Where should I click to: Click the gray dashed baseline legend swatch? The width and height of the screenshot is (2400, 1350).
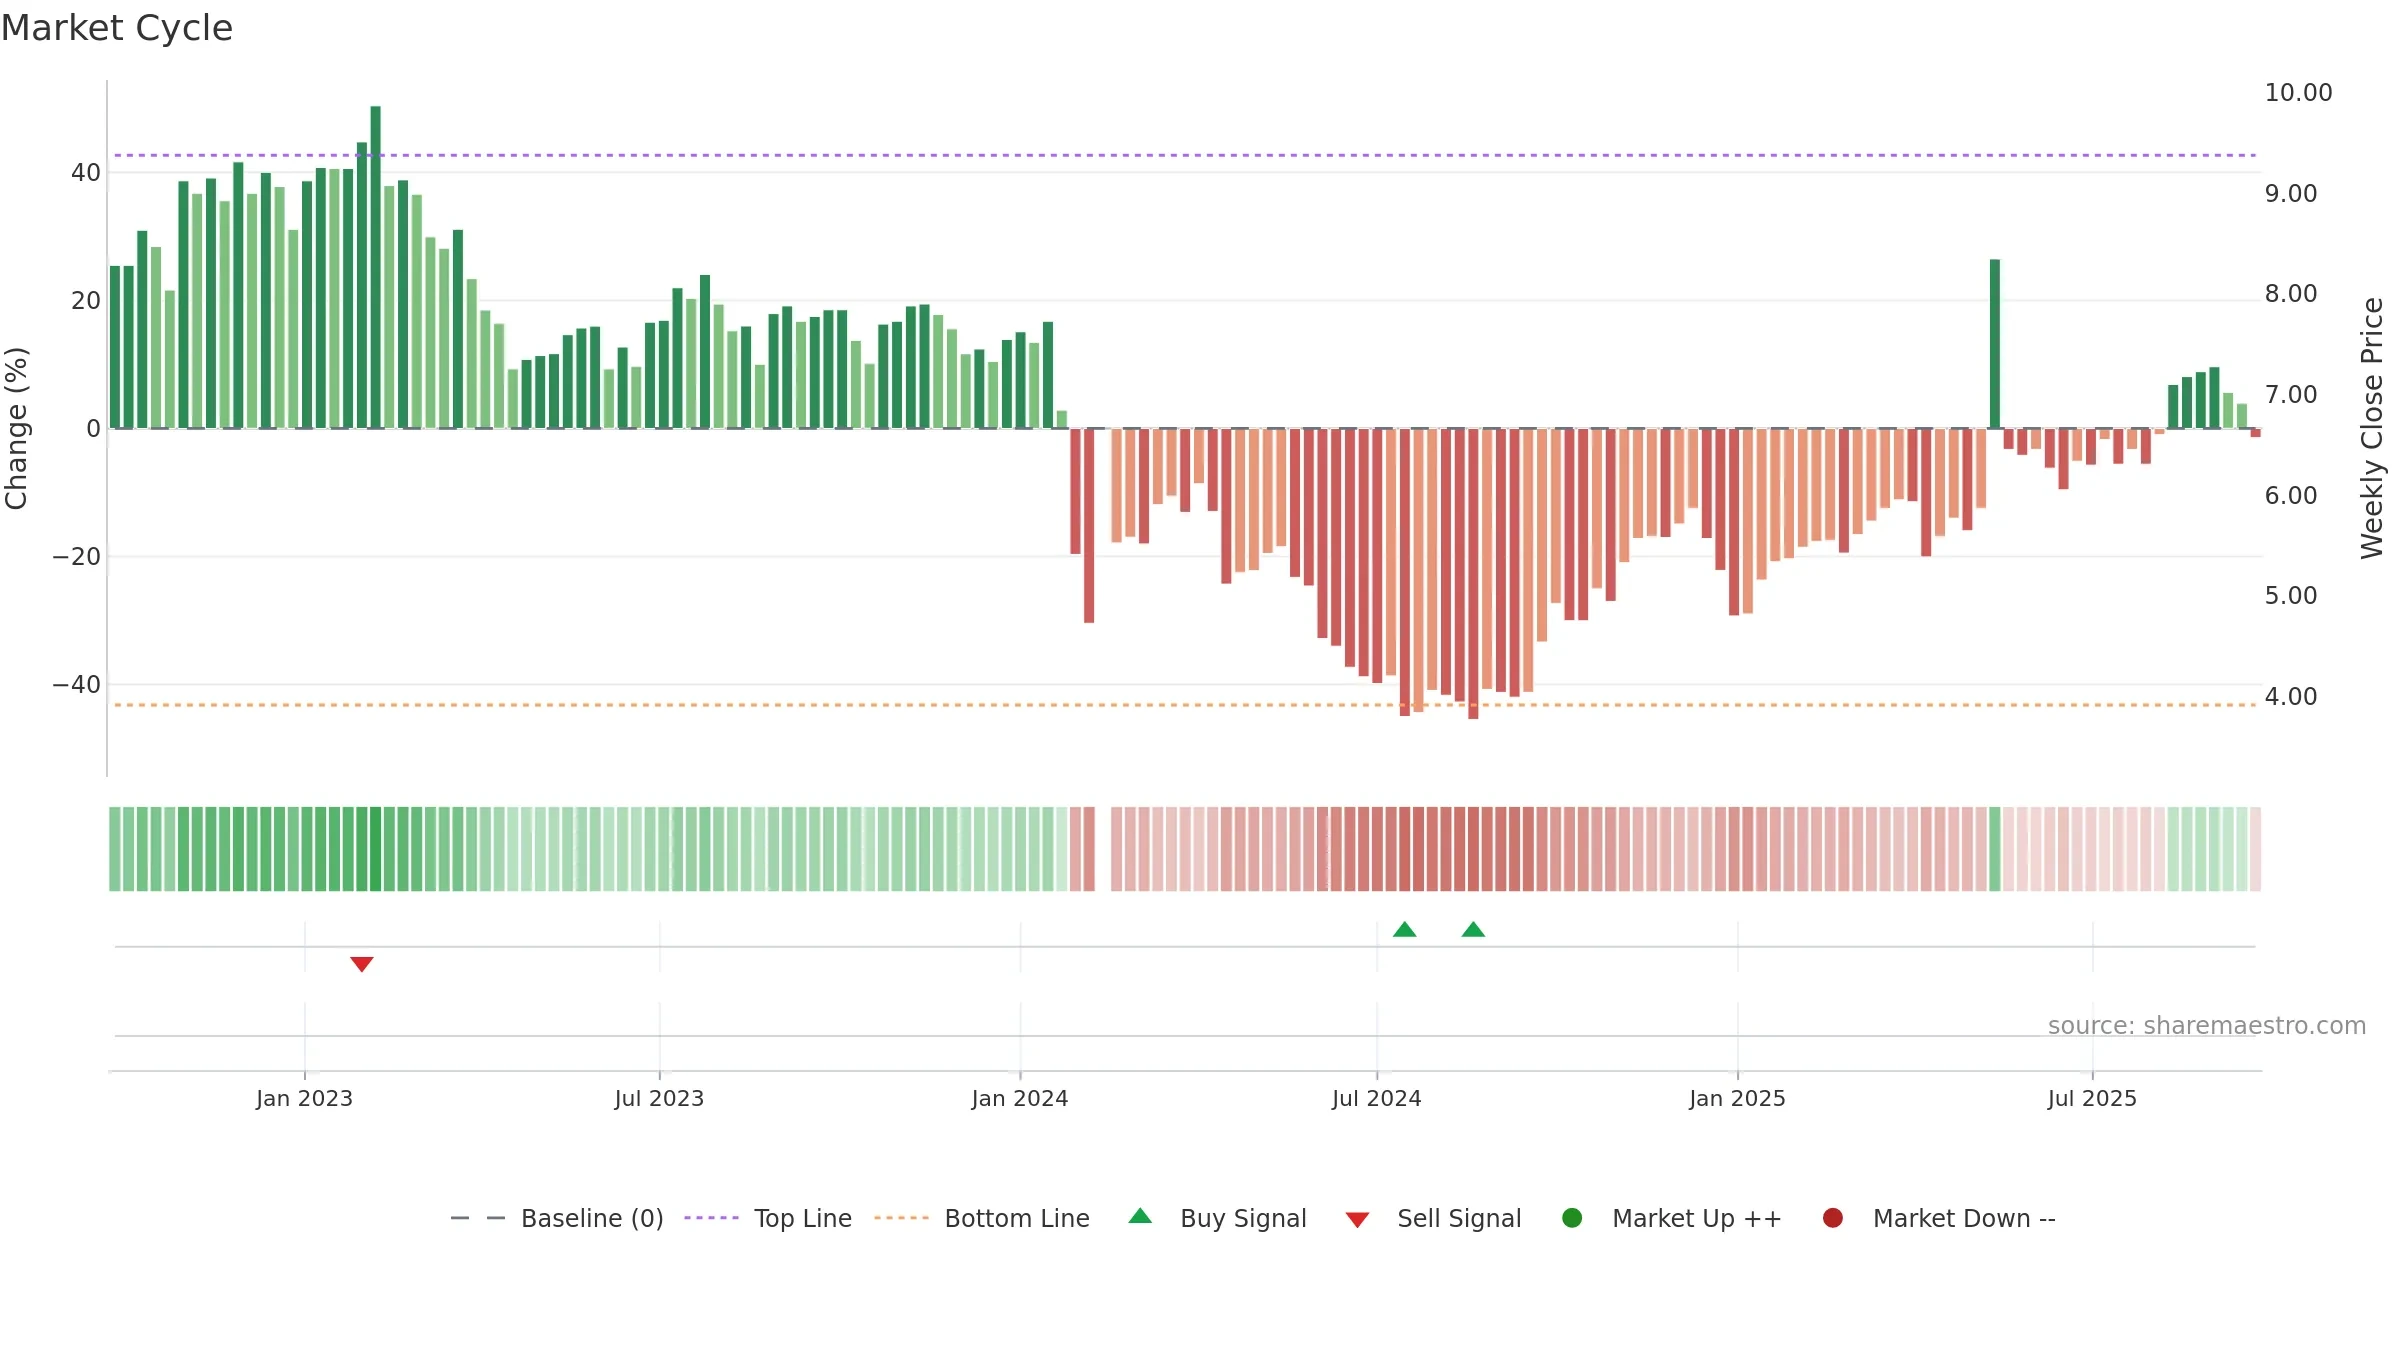478,1218
